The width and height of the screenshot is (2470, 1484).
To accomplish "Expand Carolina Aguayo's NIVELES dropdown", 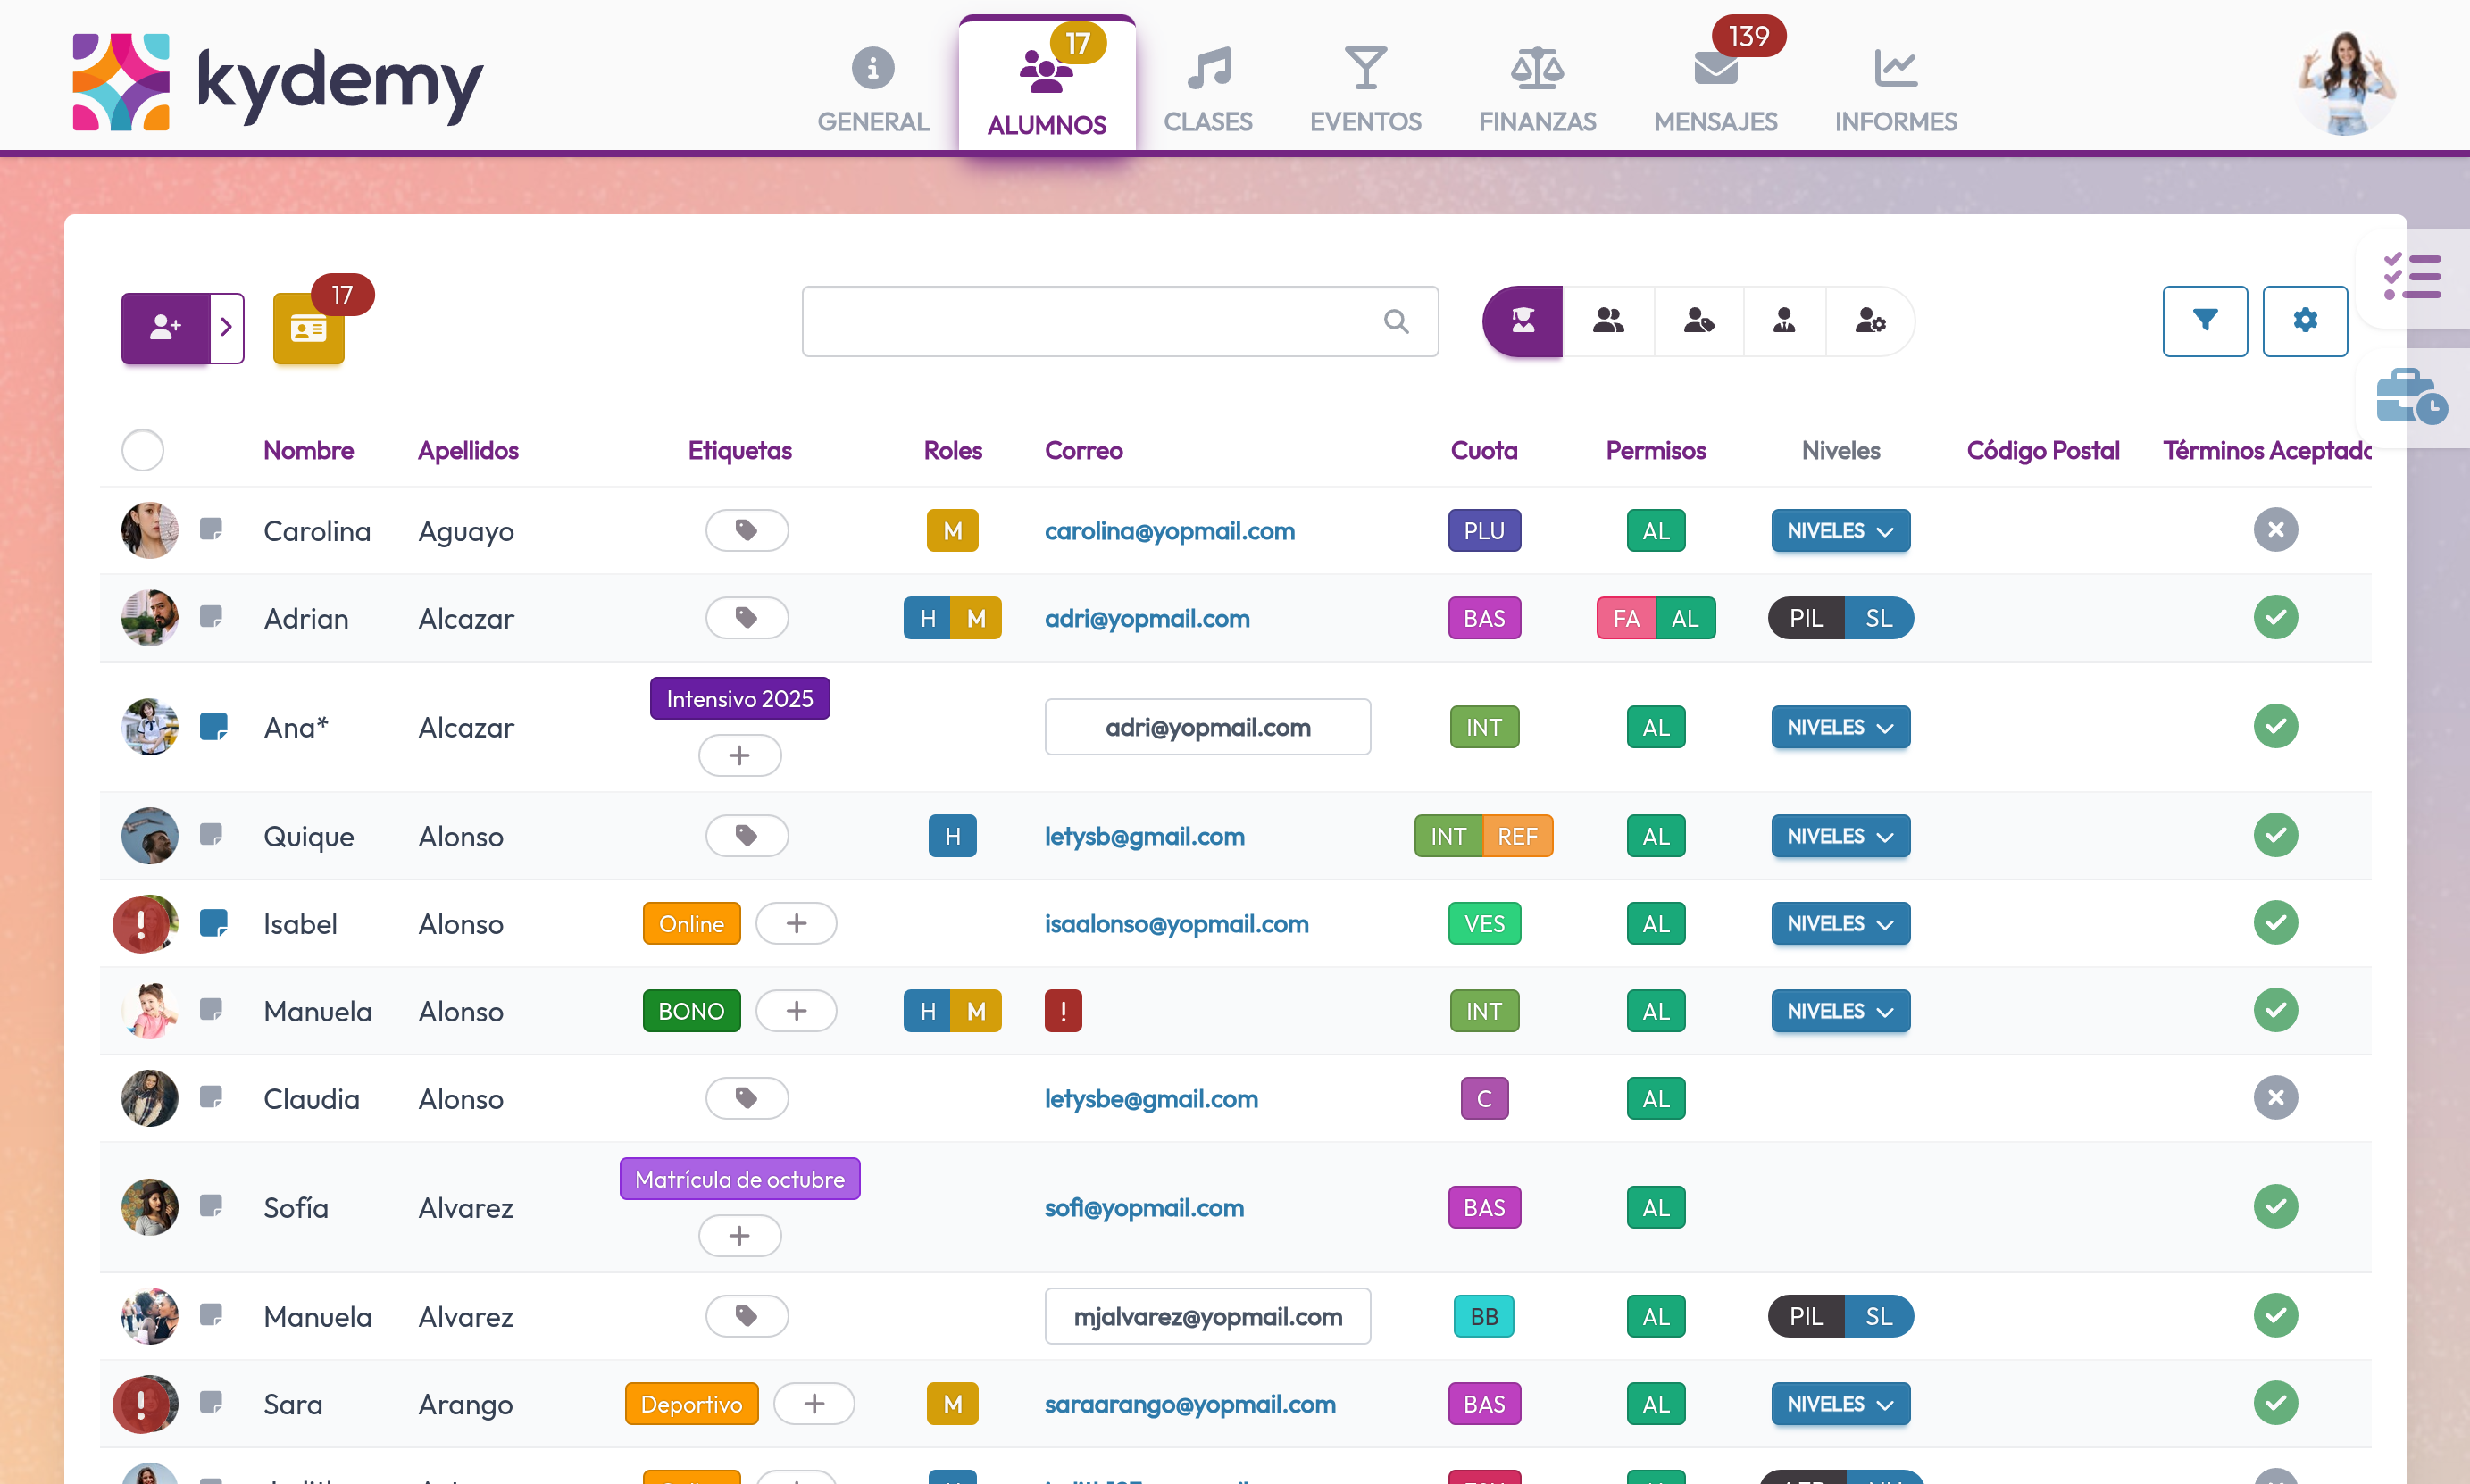I will coord(1839,530).
